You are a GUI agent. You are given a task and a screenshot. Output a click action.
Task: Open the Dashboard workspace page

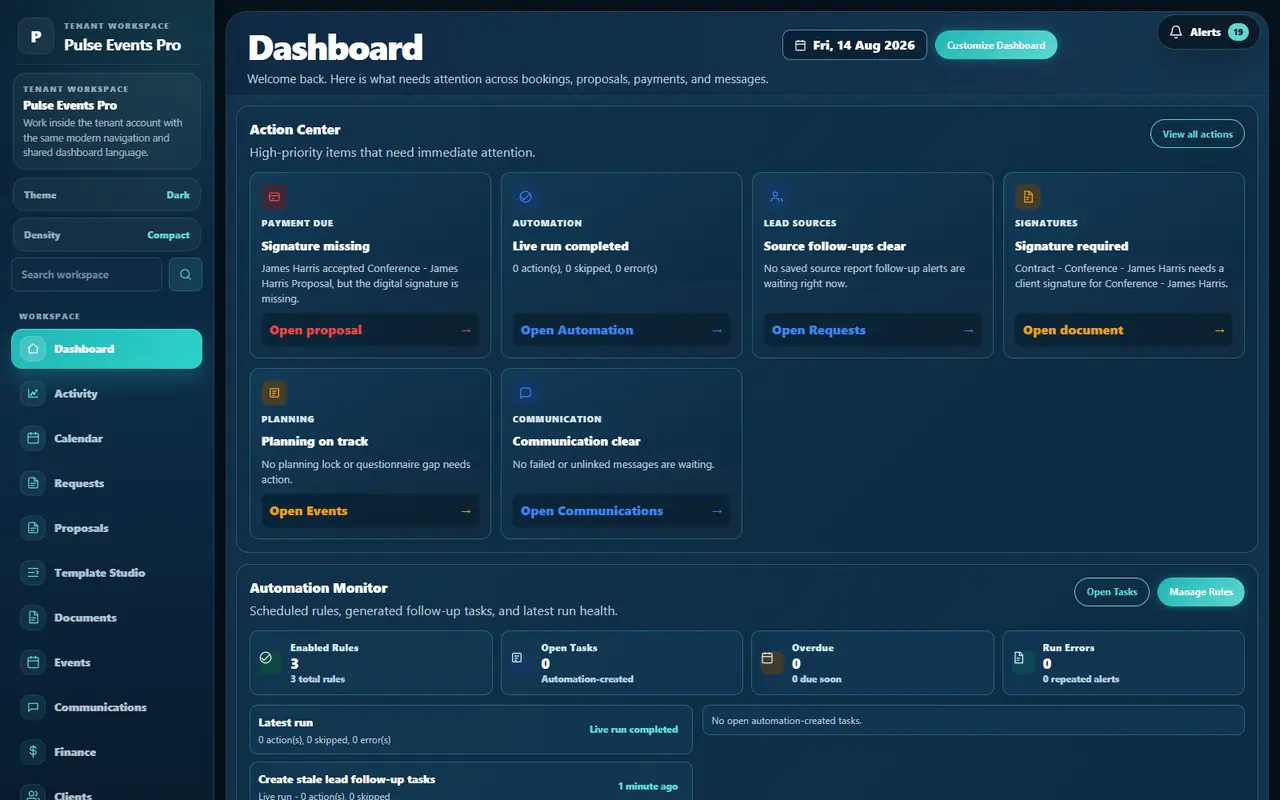106,349
